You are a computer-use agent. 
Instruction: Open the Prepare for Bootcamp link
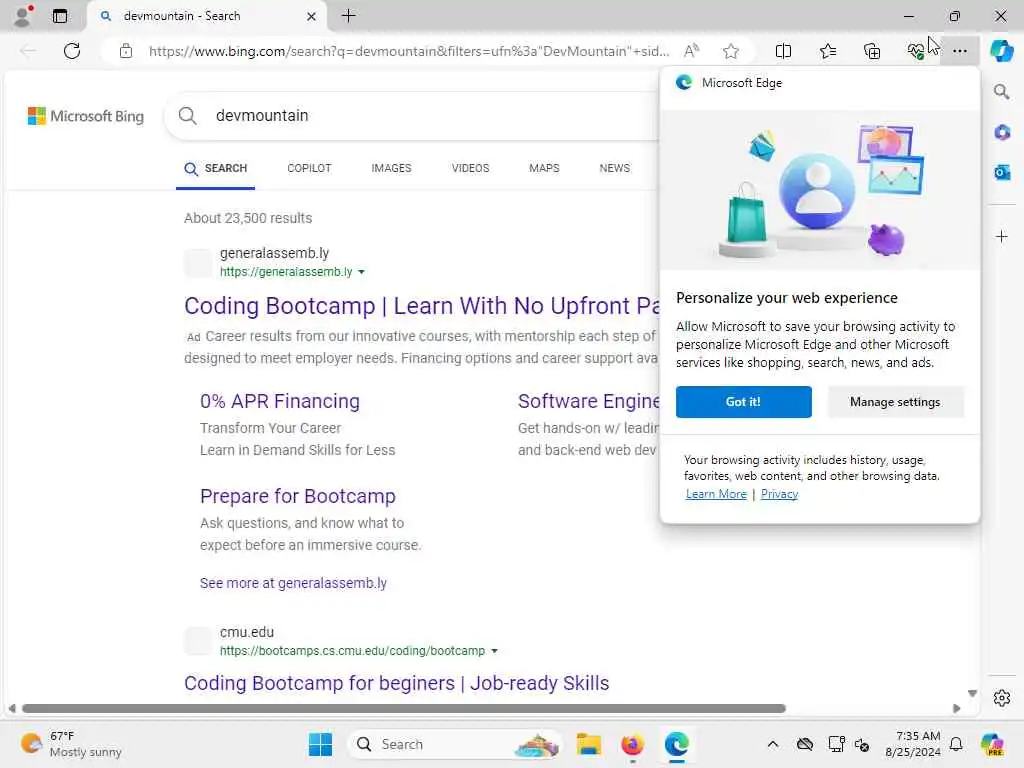298,496
